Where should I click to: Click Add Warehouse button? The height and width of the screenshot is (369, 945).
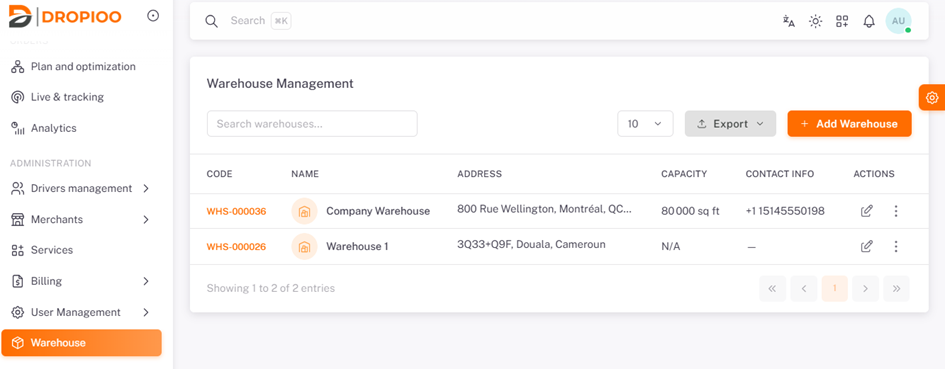[x=849, y=124]
